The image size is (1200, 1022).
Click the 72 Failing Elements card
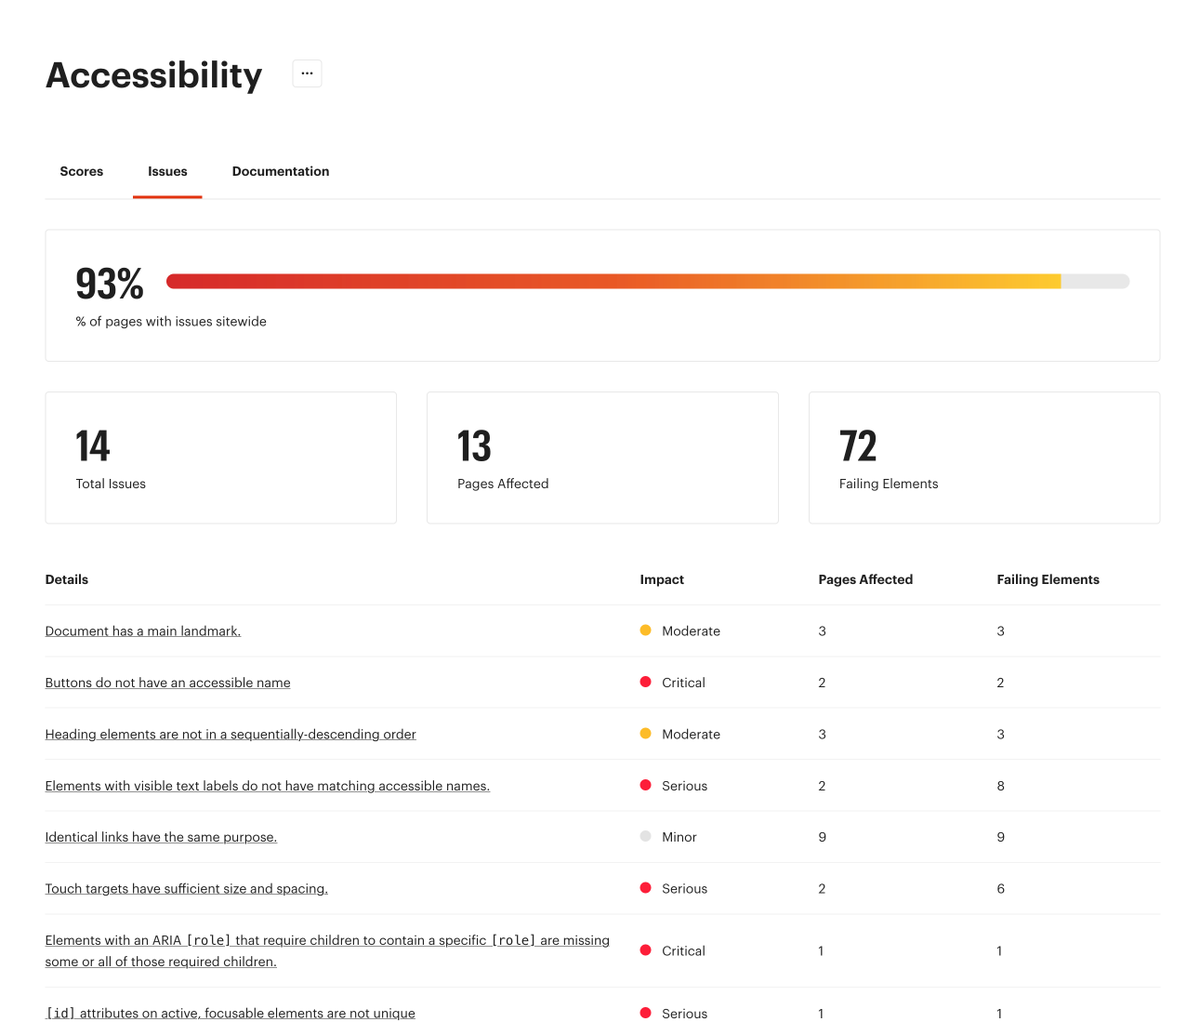click(984, 457)
